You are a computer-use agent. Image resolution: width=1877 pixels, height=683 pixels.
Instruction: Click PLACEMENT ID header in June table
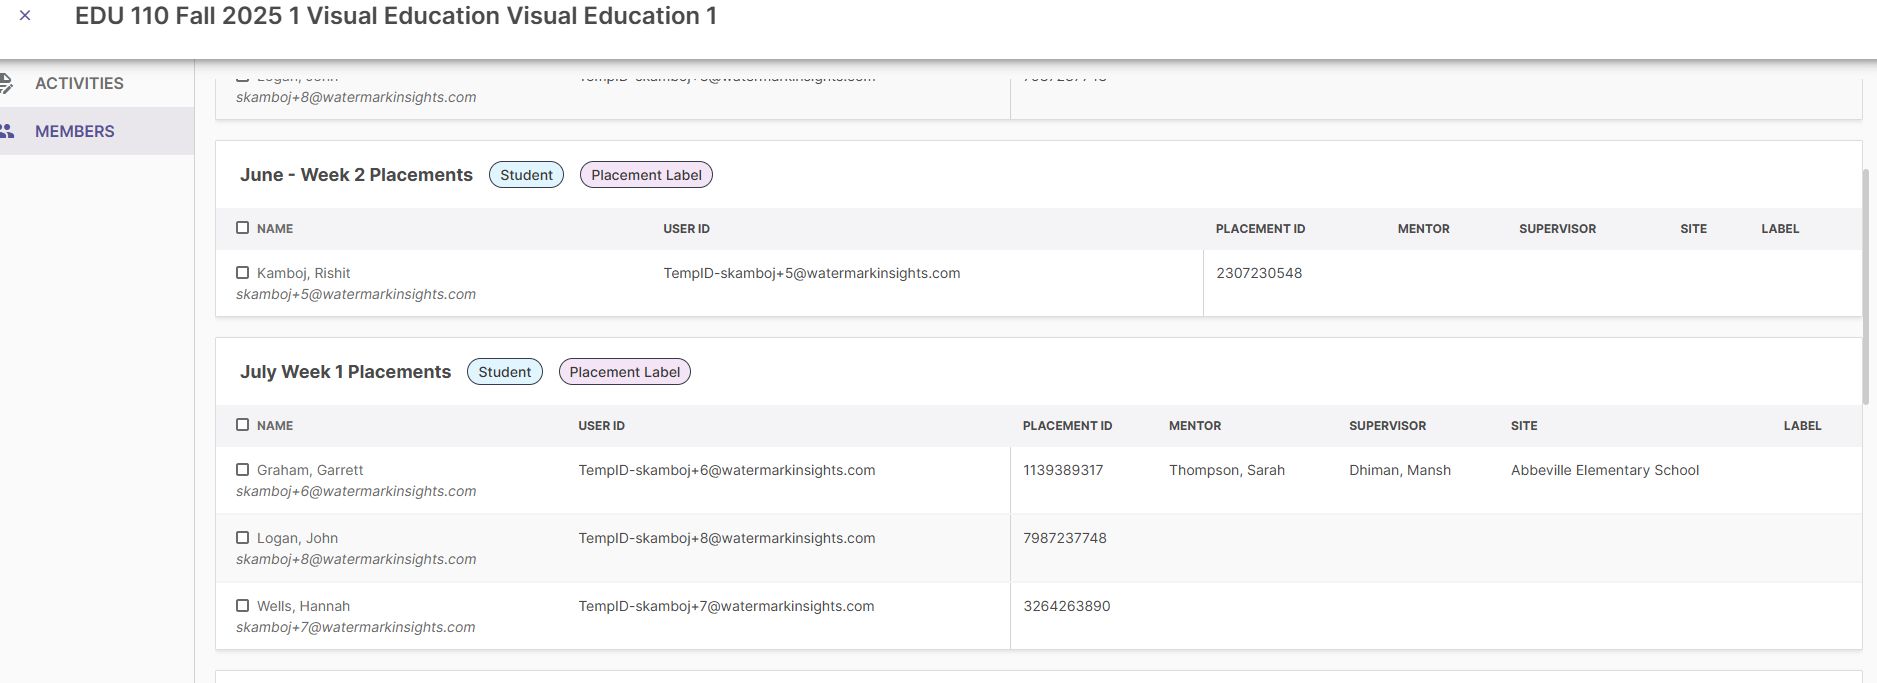pos(1260,229)
